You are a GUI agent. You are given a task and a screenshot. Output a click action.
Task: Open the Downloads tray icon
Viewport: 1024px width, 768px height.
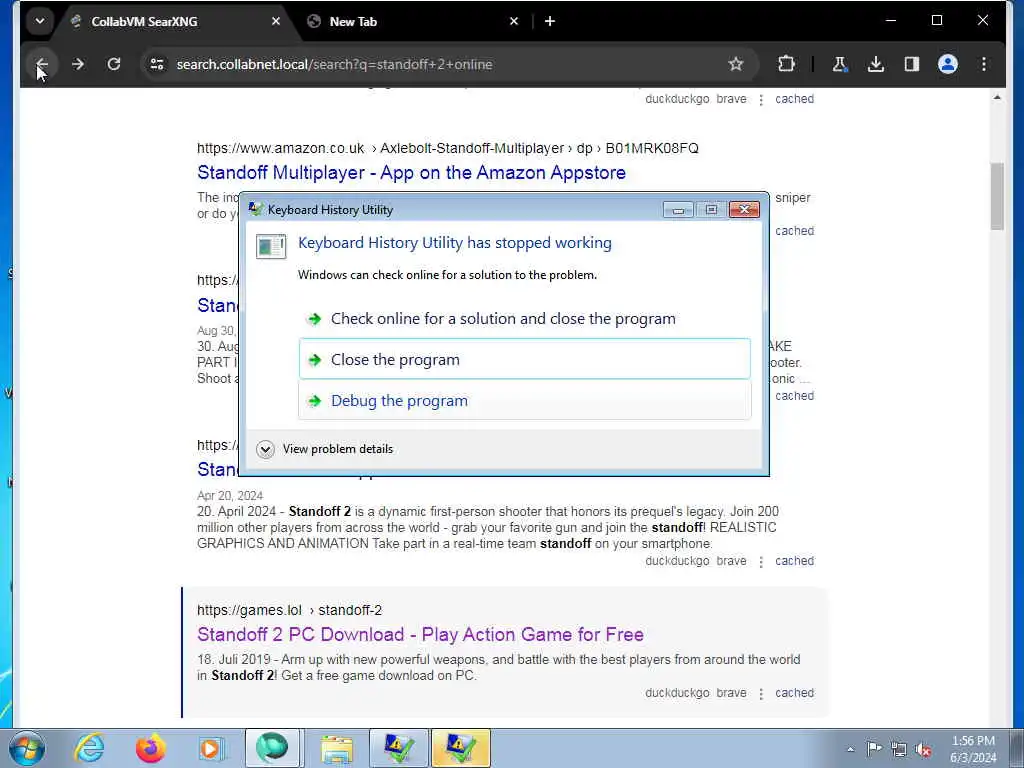876,64
